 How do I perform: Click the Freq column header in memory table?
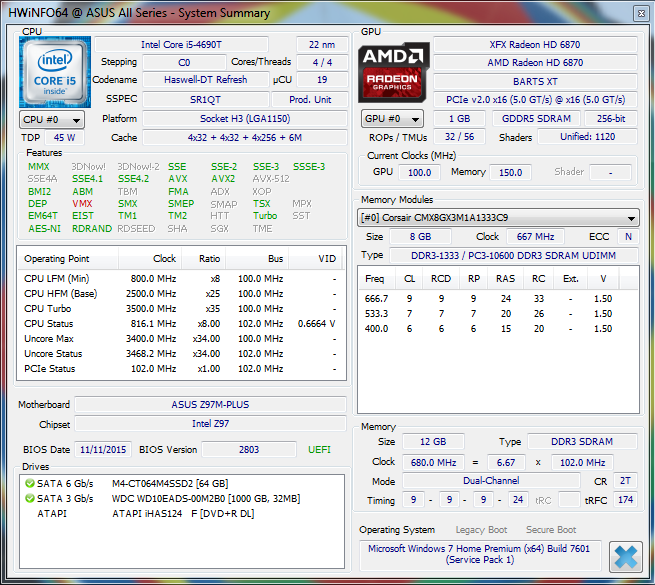coord(375,279)
